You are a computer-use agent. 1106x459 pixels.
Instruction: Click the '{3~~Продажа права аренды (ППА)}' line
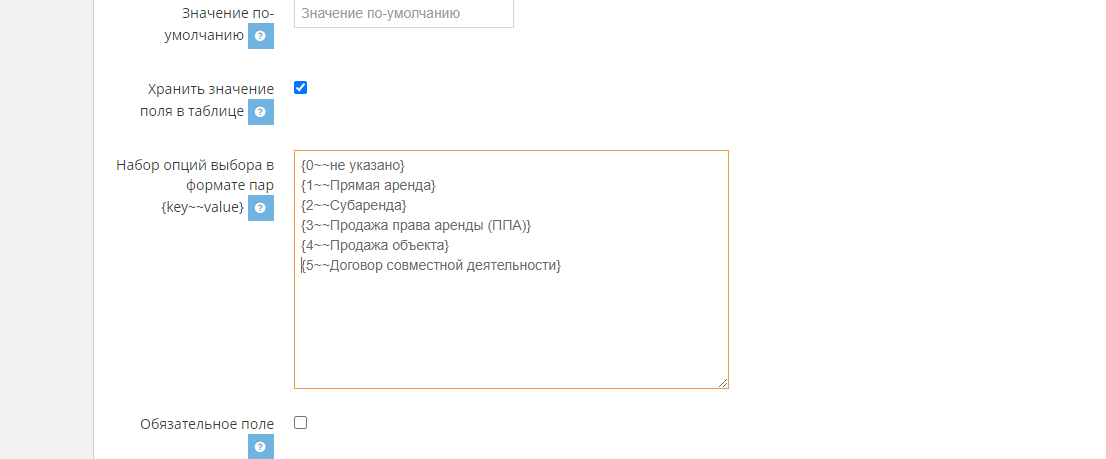pyautogui.click(x=415, y=226)
